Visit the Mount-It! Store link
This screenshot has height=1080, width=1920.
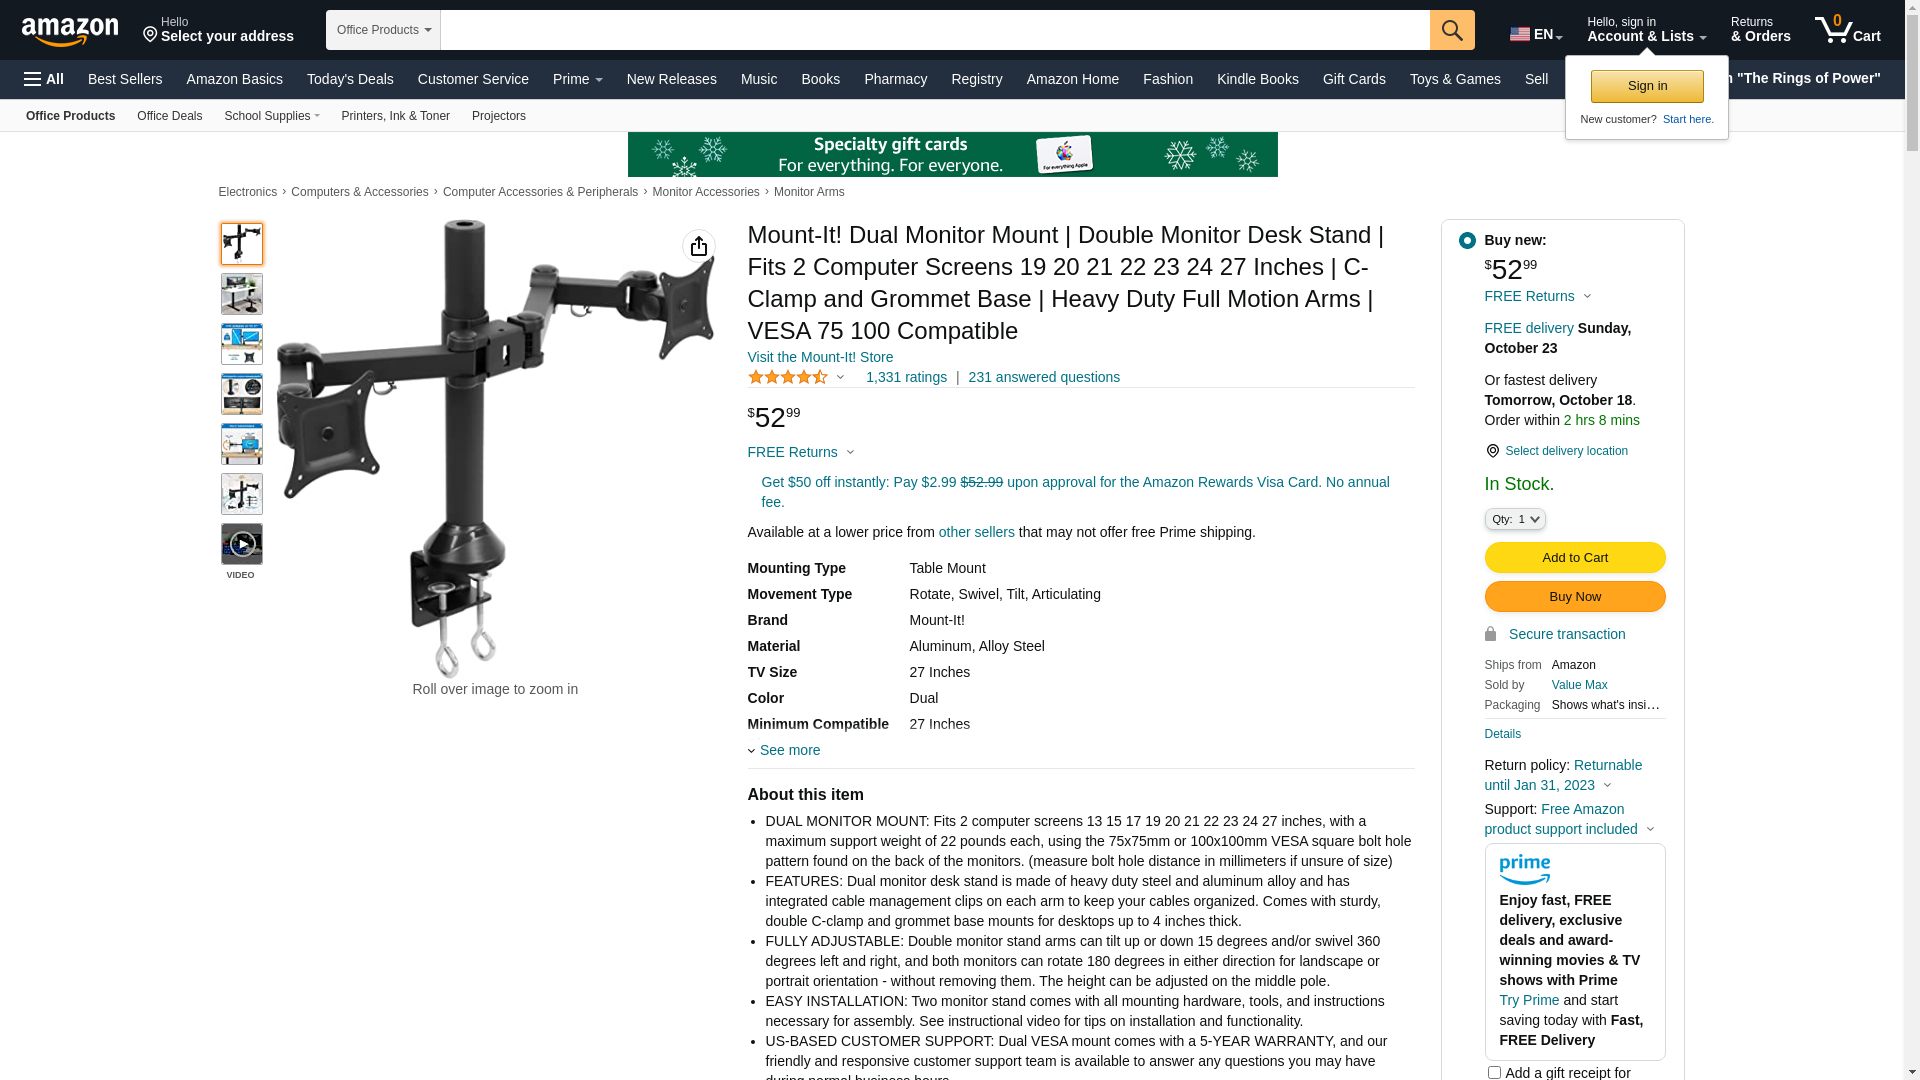point(820,357)
